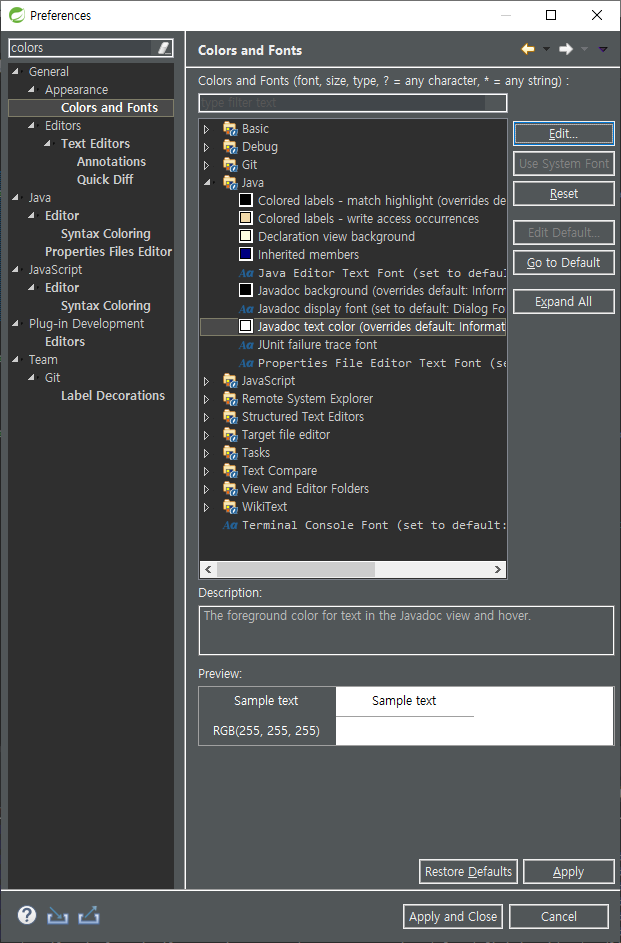Open Annotations preference page
The height and width of the screenshot is (943, 621).
(x=111, y=161)
